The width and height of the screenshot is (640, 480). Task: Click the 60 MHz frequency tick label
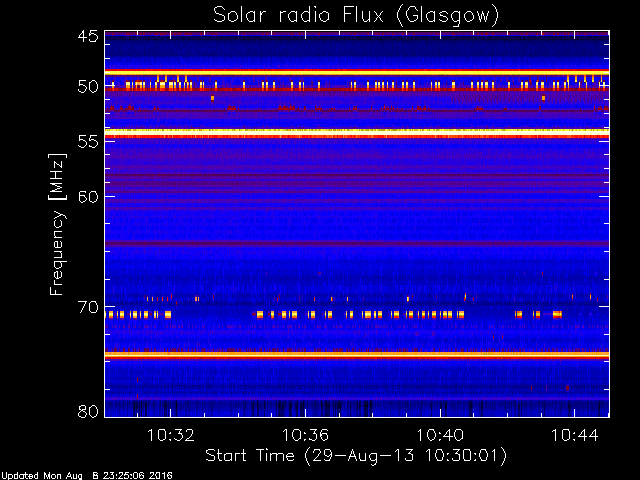(88, 197)
